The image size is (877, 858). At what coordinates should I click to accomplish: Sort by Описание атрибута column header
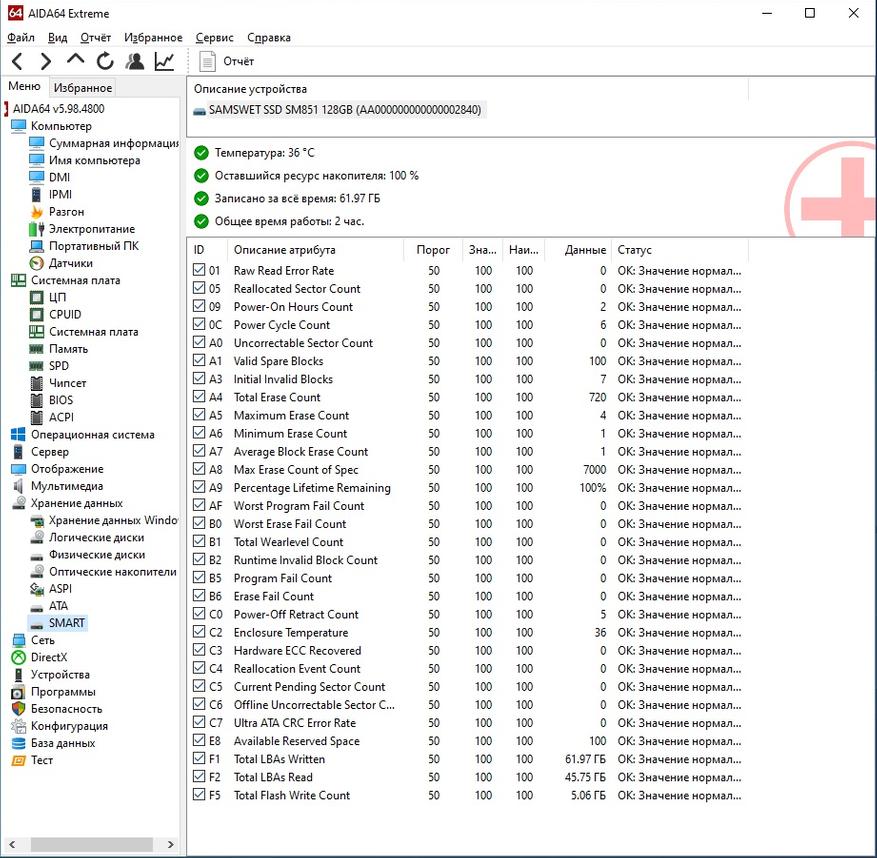click(315, 249)
